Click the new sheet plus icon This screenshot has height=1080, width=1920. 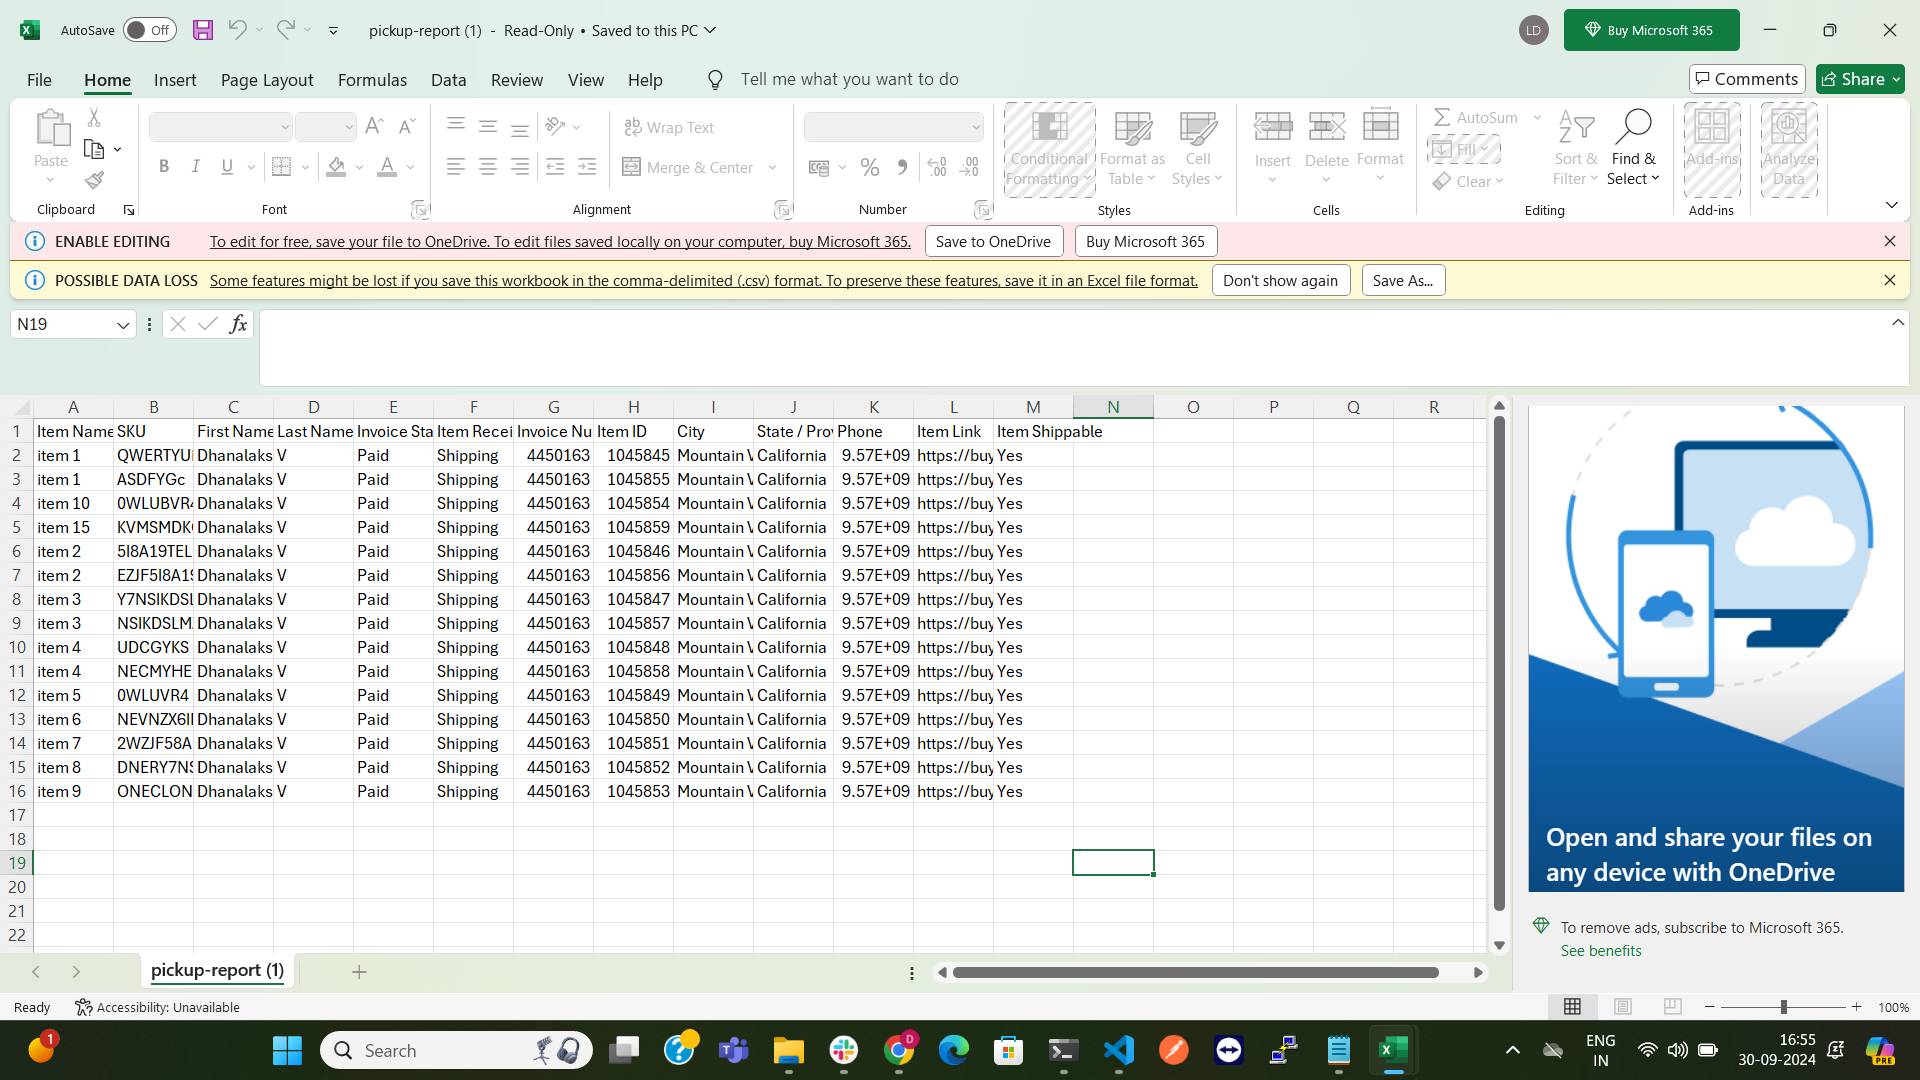(359, 971)
